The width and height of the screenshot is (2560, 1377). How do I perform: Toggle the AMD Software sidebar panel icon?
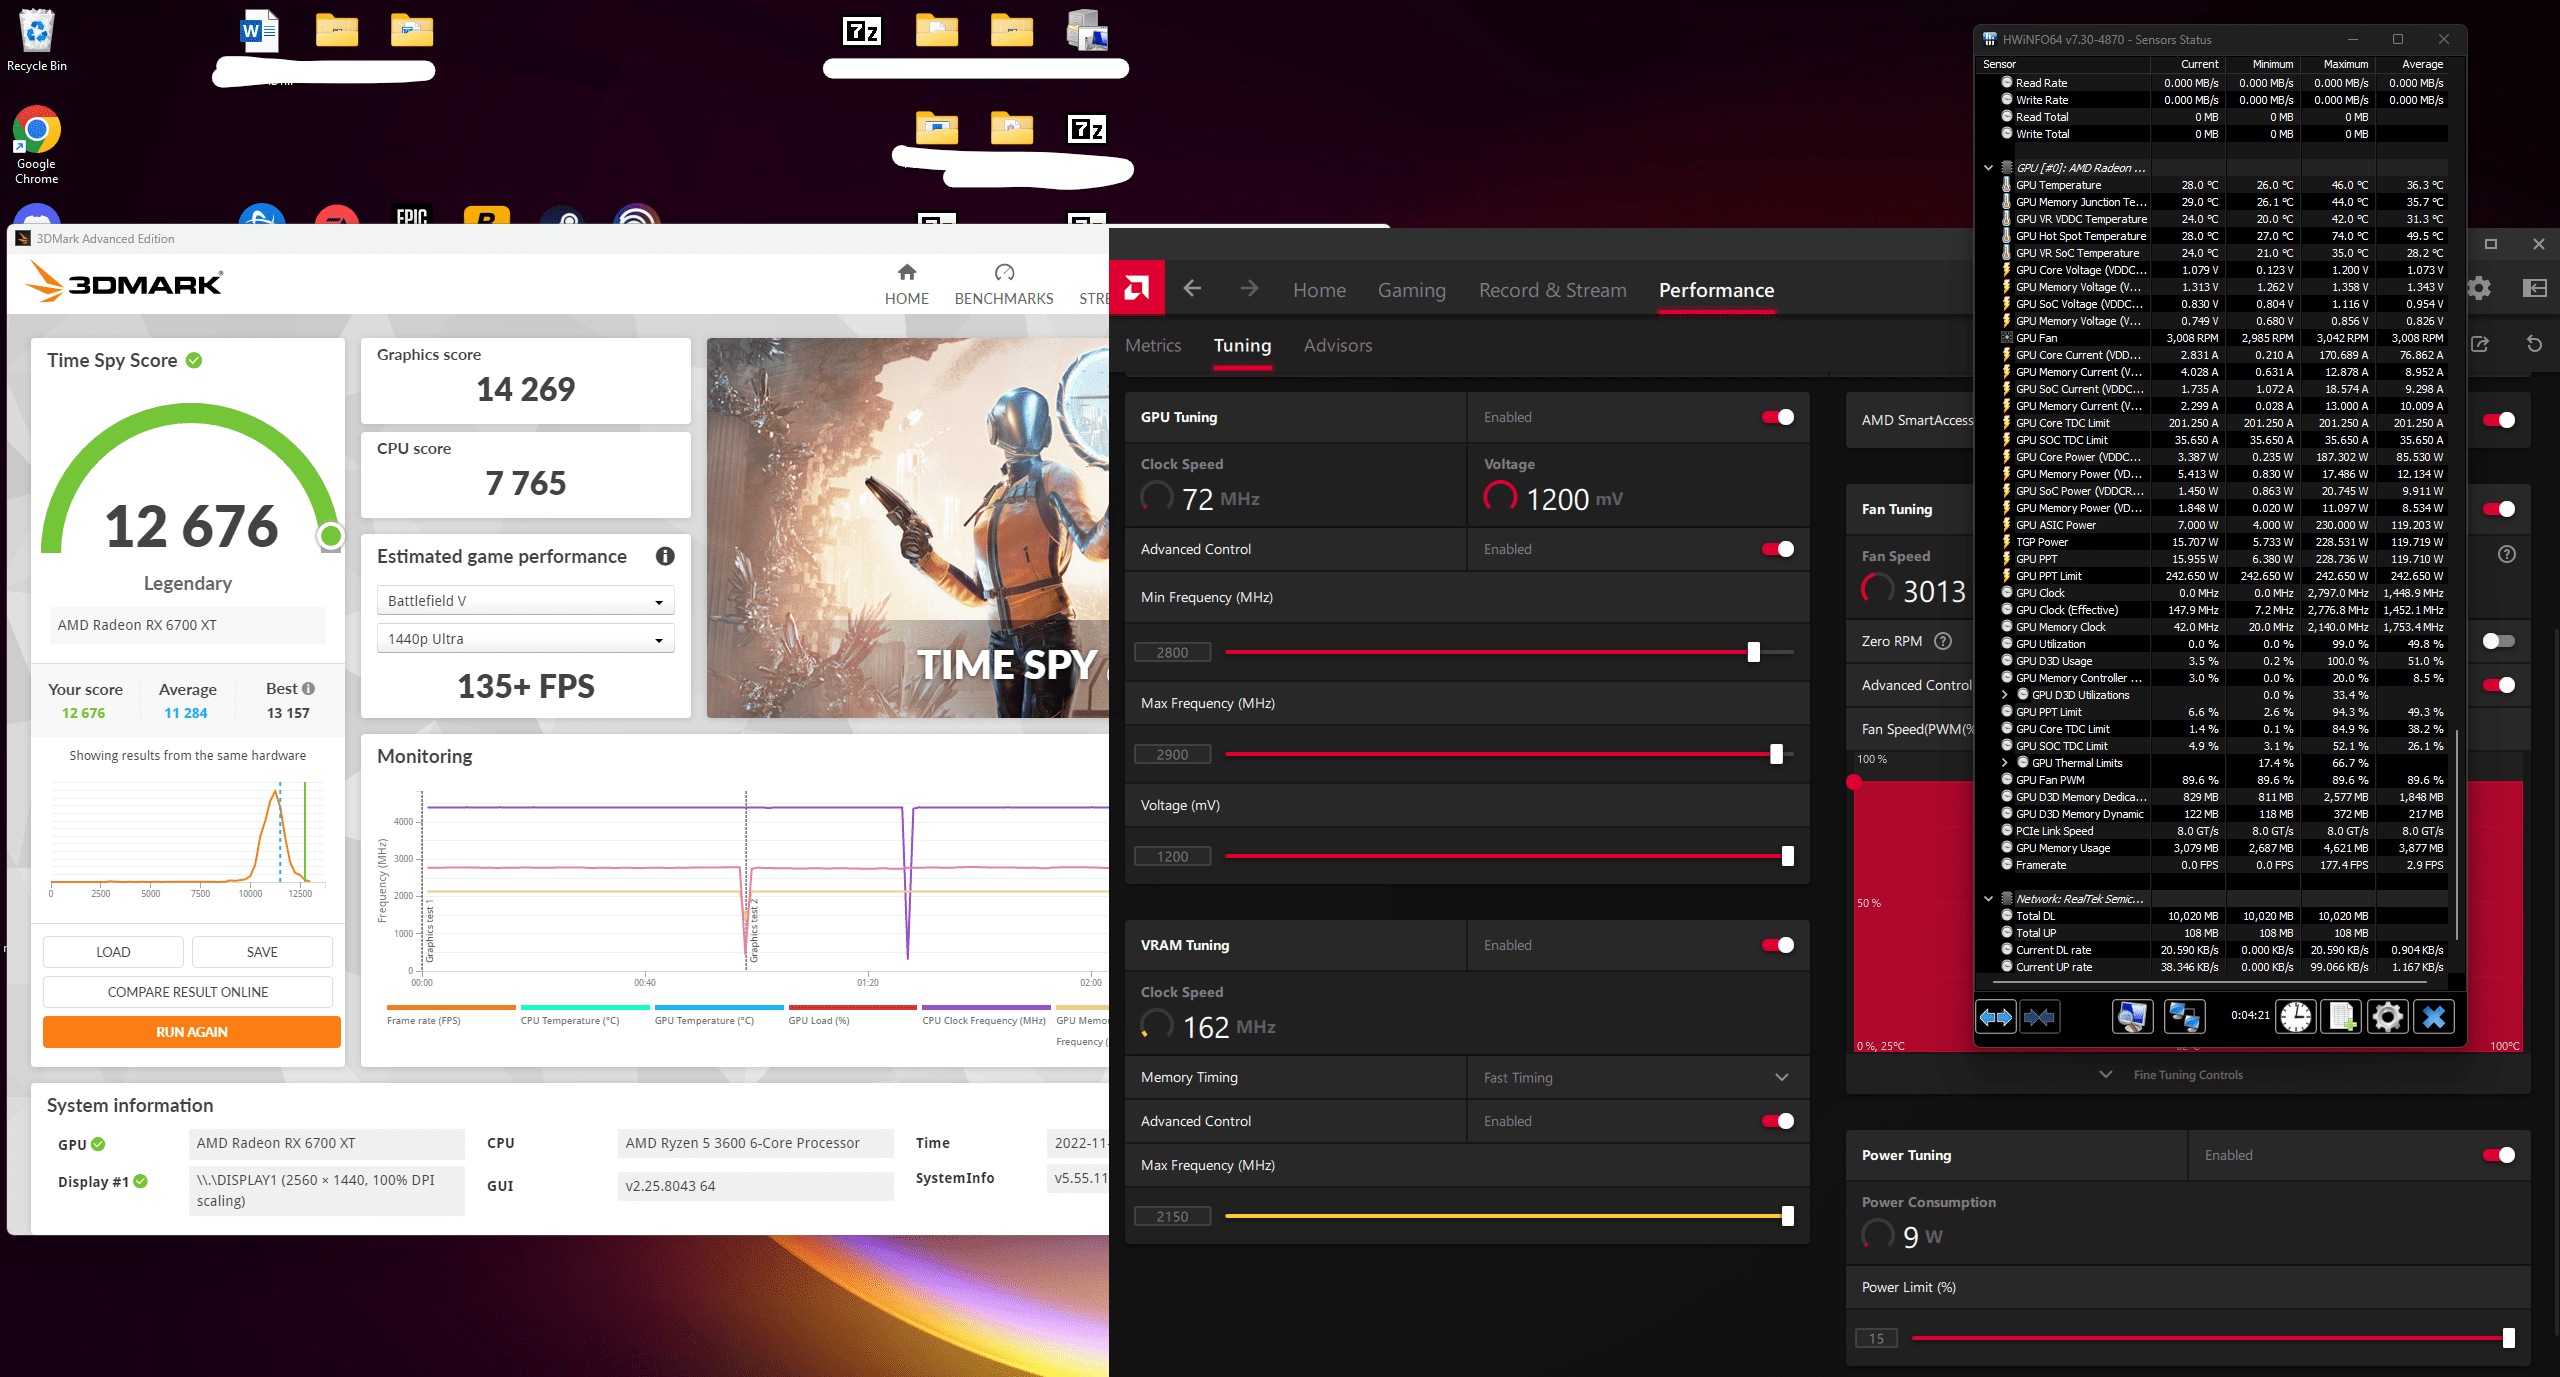[x=2535, y=289]
